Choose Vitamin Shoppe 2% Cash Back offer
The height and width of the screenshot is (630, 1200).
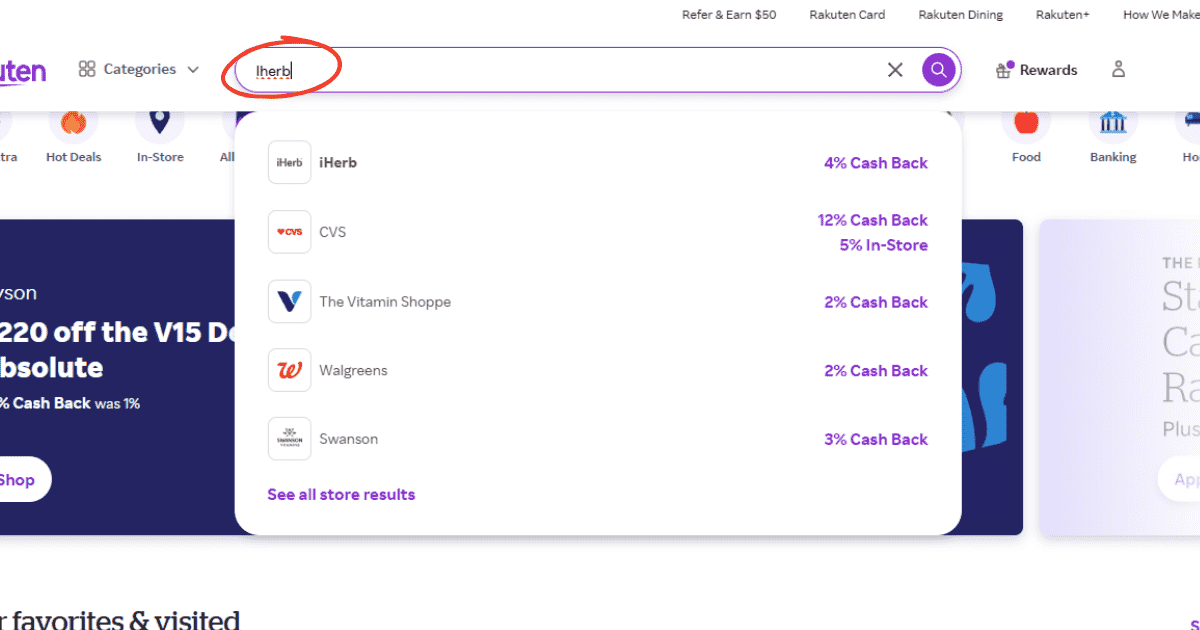[876, 302]
